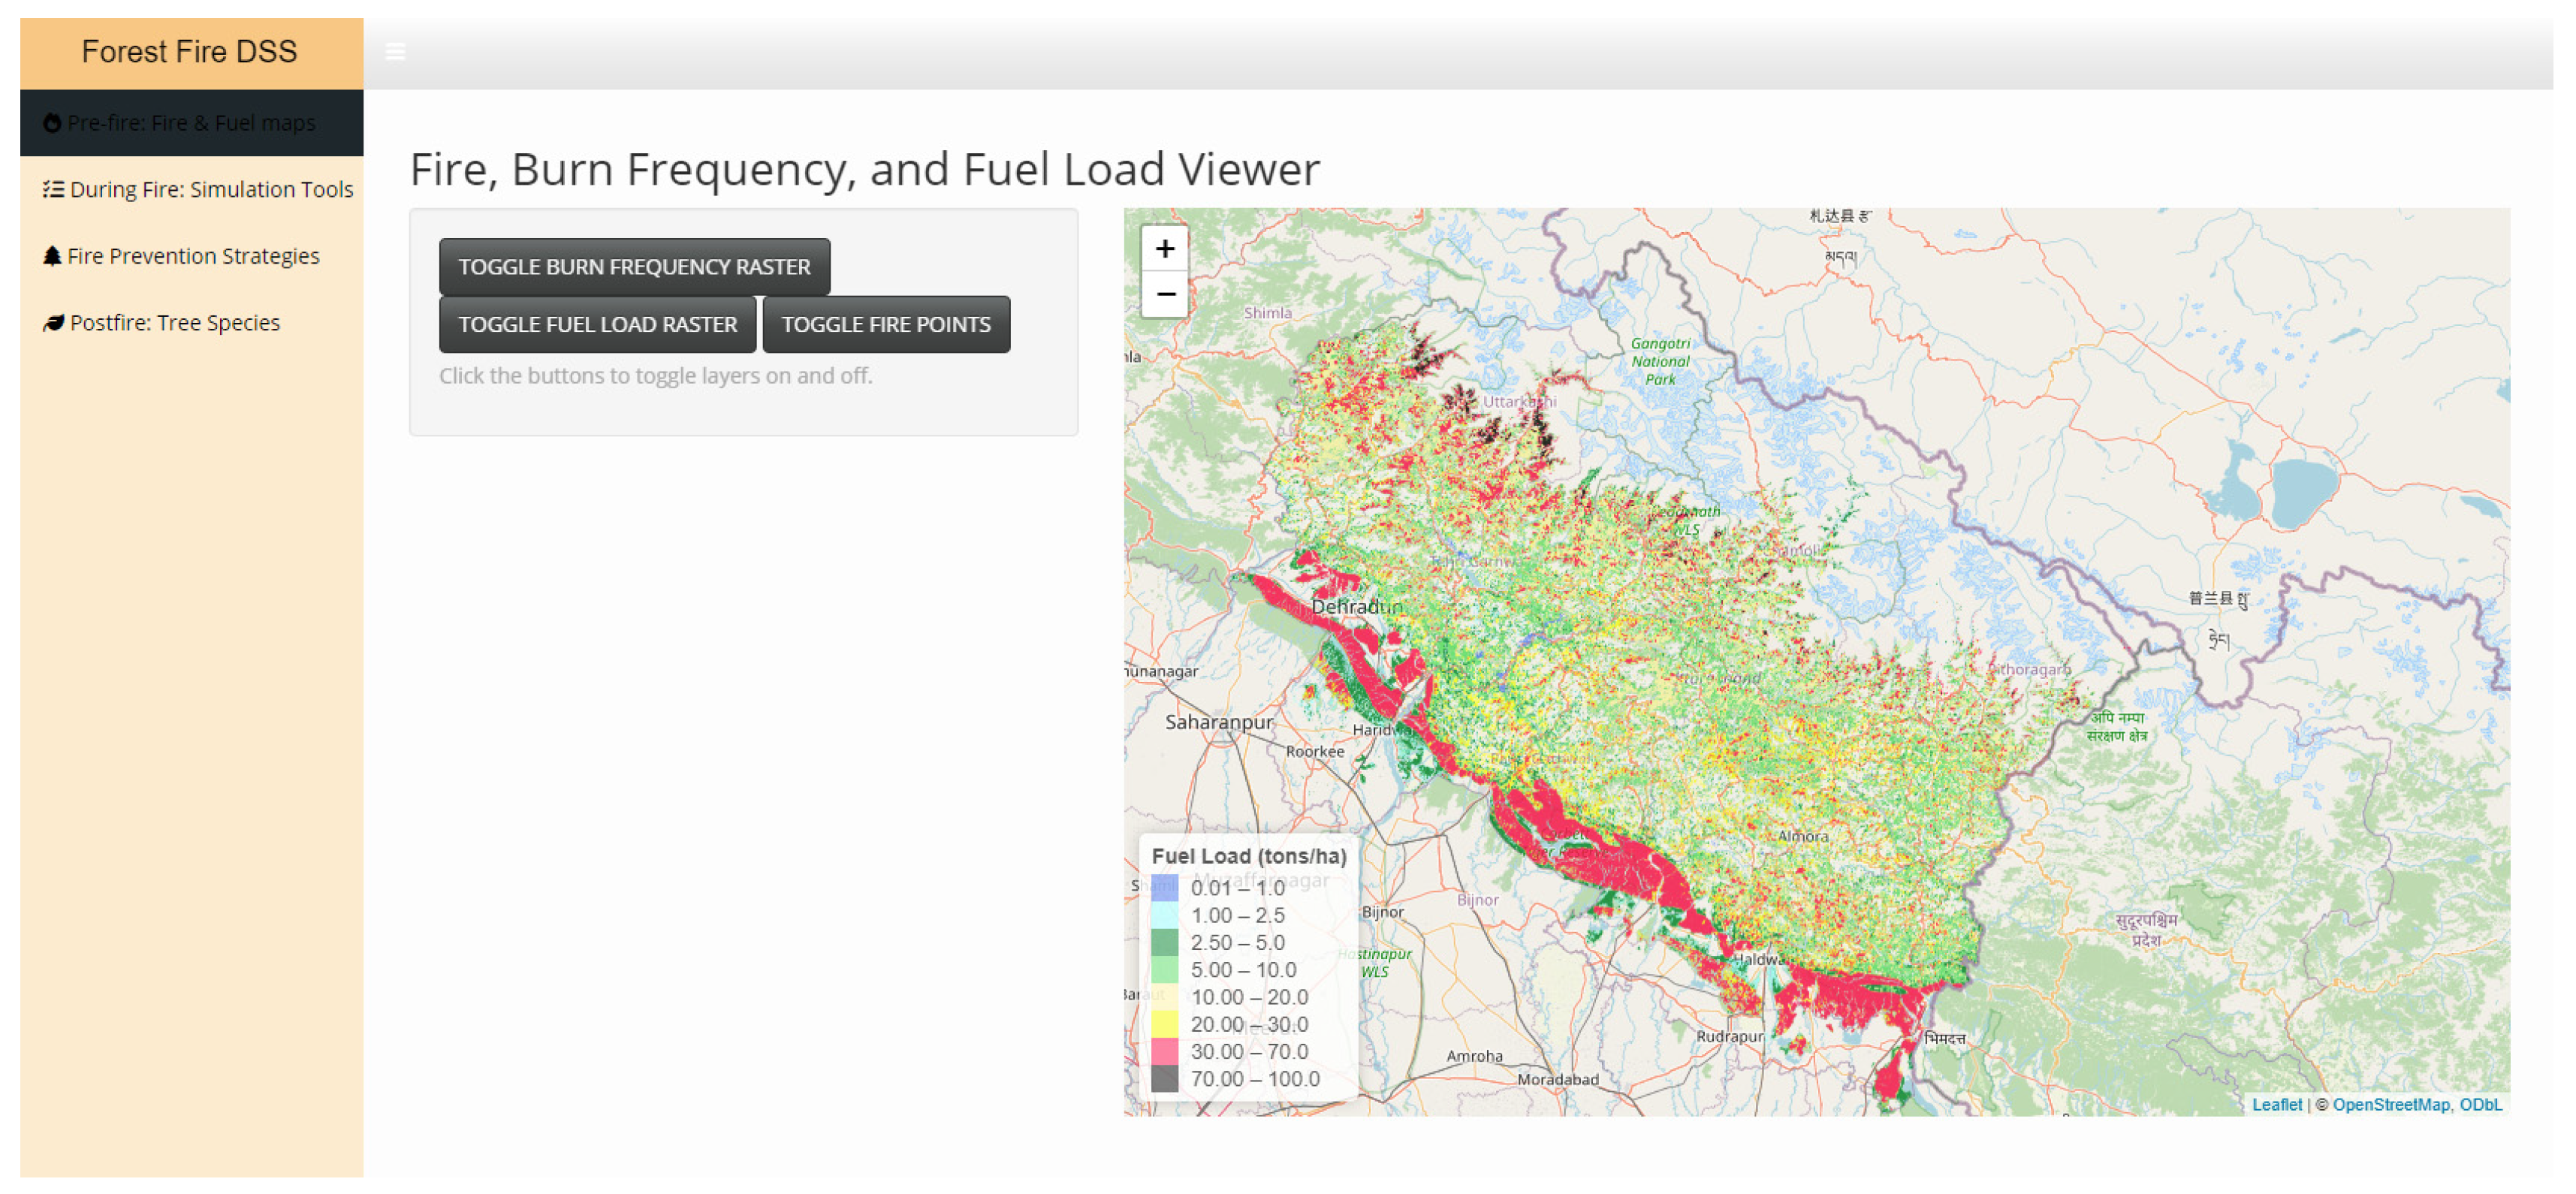Click the 70.00 – 100.0 gray legend swatch

1164,1078
